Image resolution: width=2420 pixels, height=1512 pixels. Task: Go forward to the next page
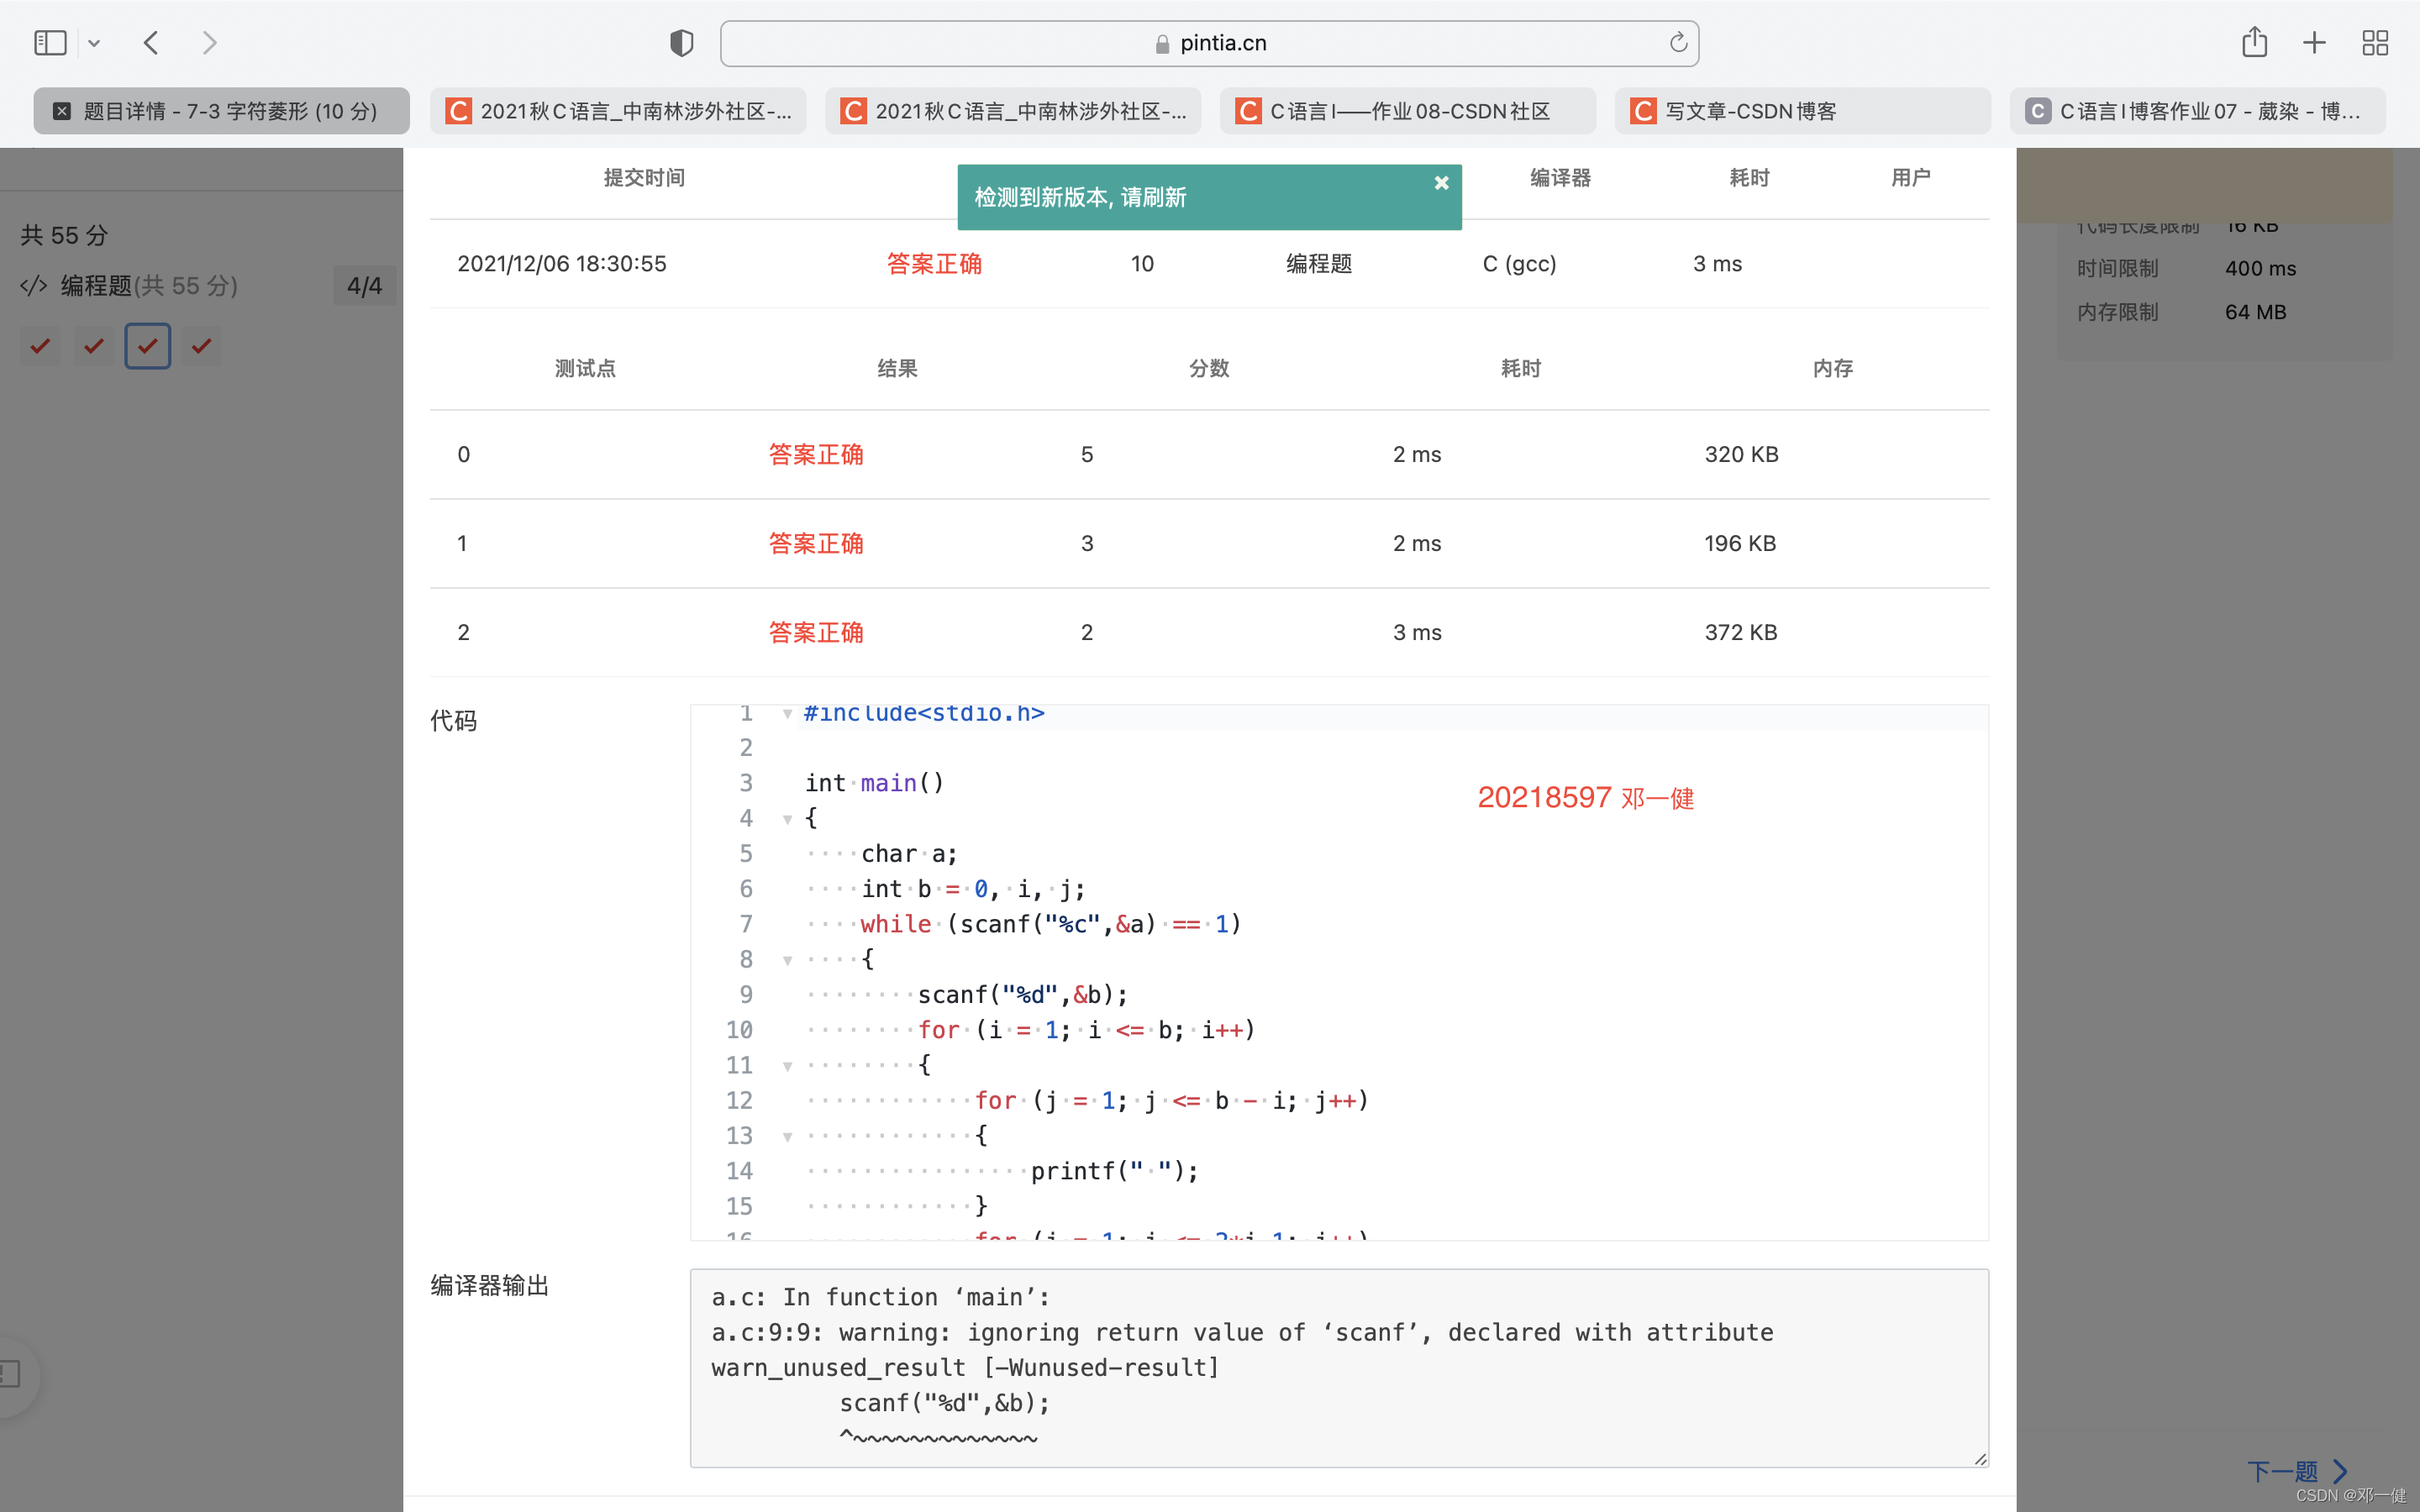pyautogui.click(x=209, y=43)
